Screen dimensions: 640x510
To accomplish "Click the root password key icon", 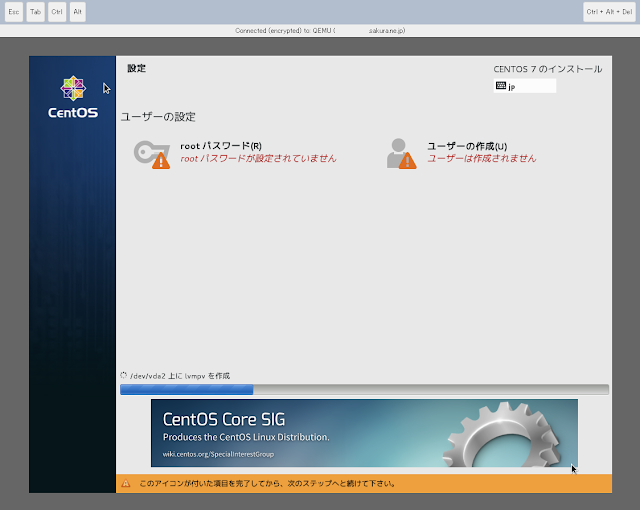I will [x=152, y=154].
